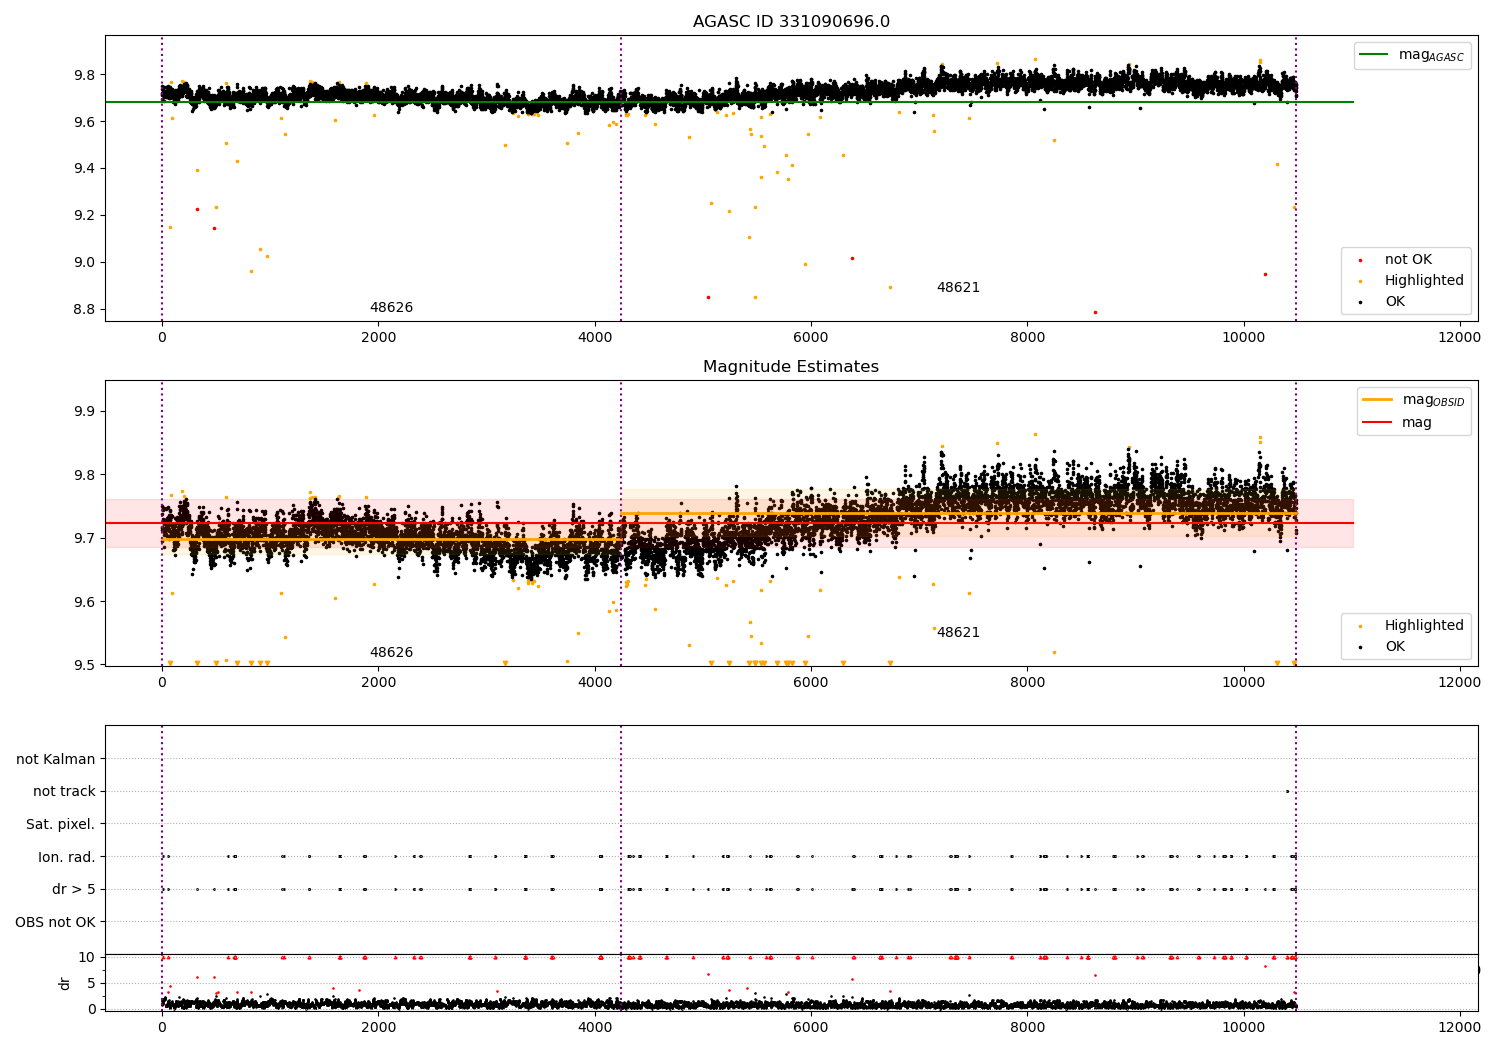The image size is (1500, 1050).
Task: Click 'OK' legend entry in the top plot
Action: tap(1395, 302)
